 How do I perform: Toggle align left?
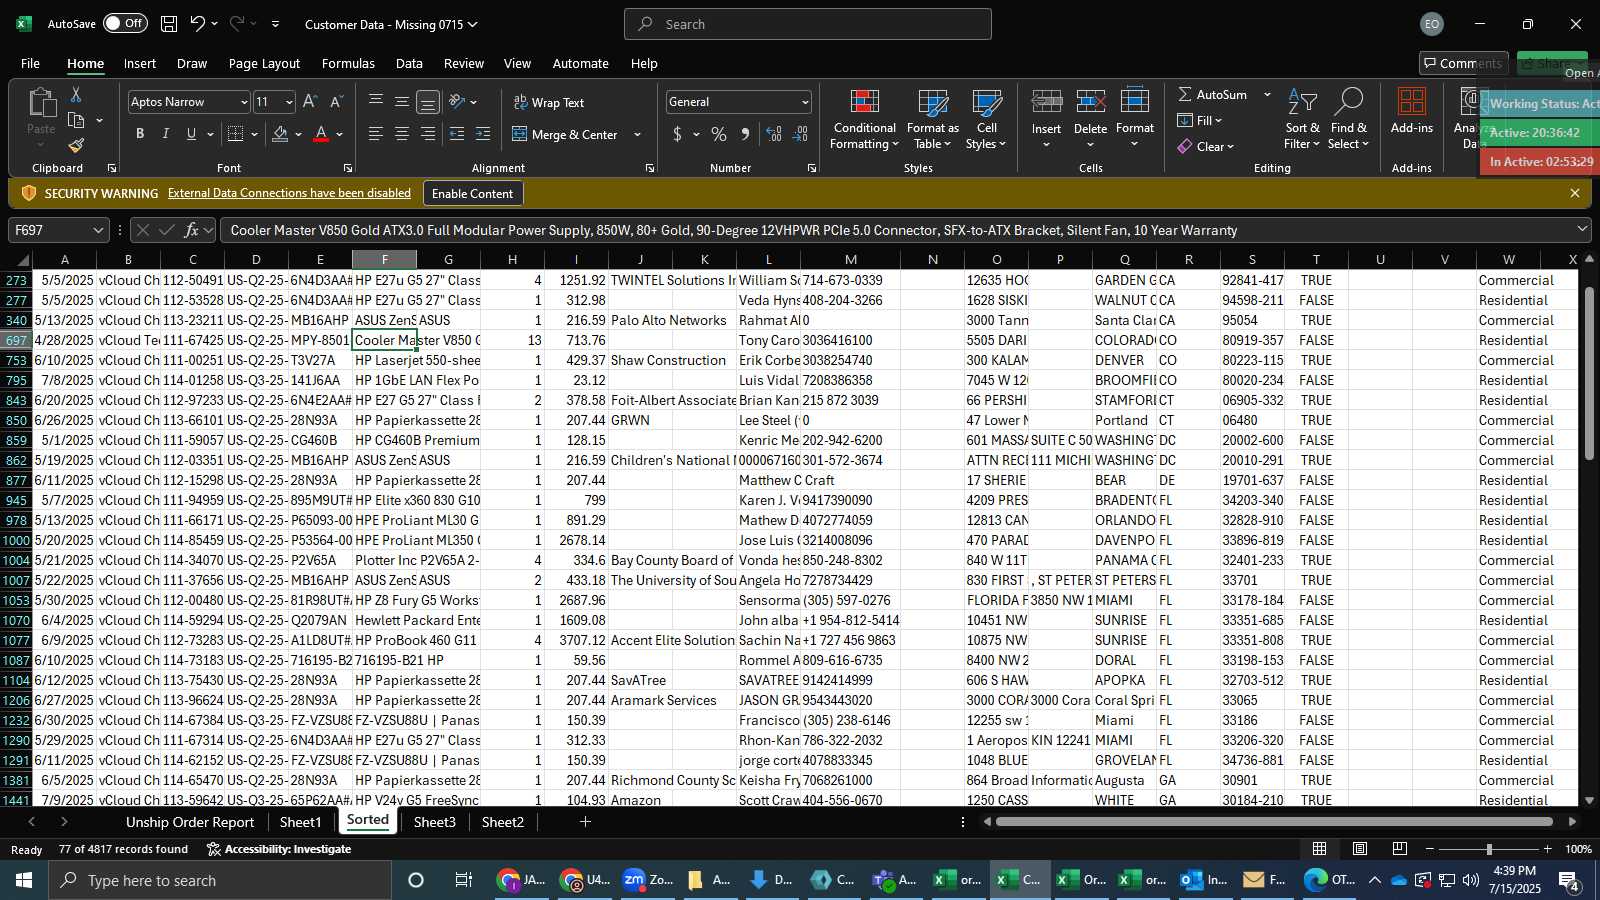coord(376,134)
